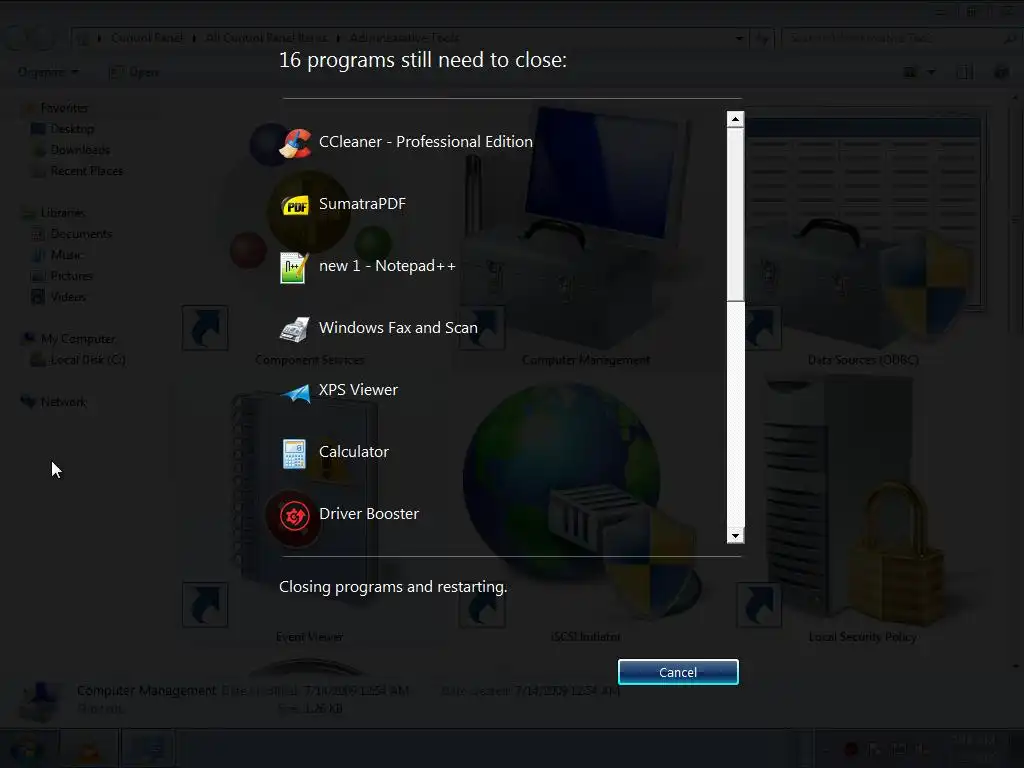Open the Organize menu in Explorer

[48, 72]
